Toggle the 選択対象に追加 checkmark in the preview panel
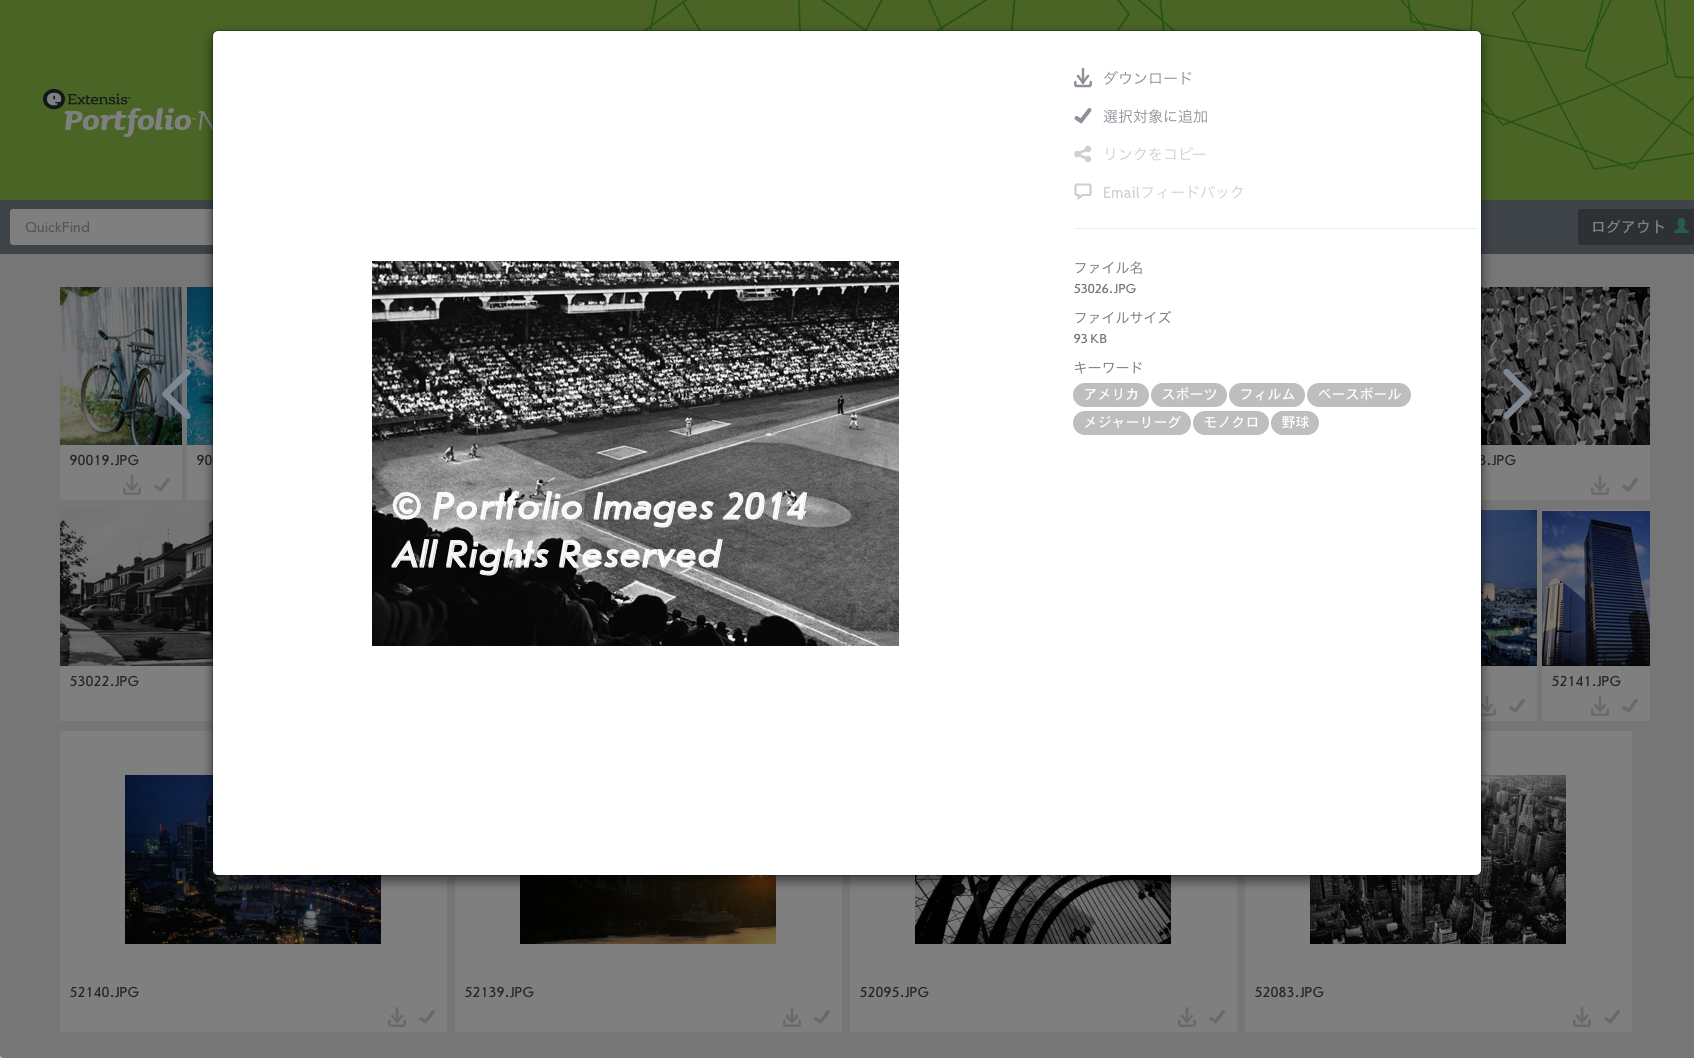 click(1082, 116)
